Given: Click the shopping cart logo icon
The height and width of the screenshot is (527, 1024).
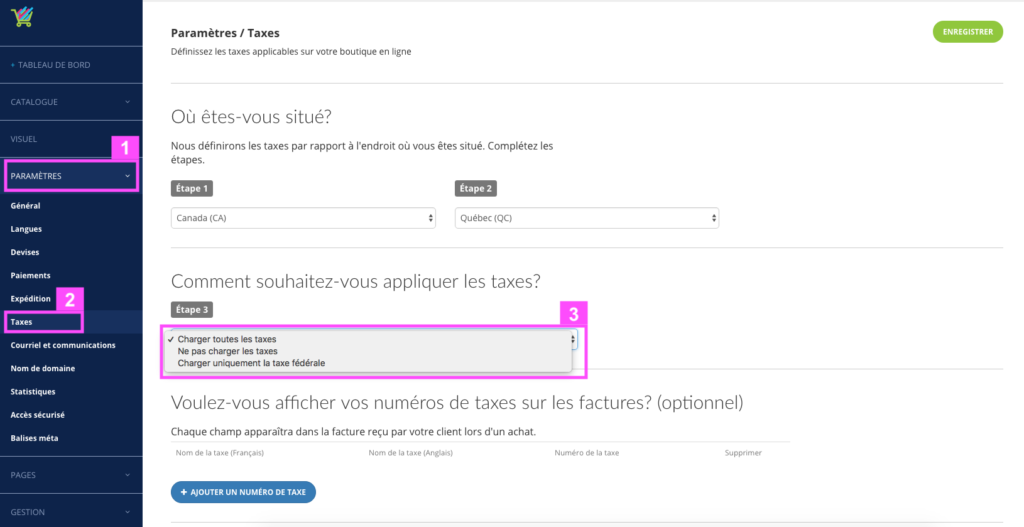Looking at the screenshot, I should point(21,16).
